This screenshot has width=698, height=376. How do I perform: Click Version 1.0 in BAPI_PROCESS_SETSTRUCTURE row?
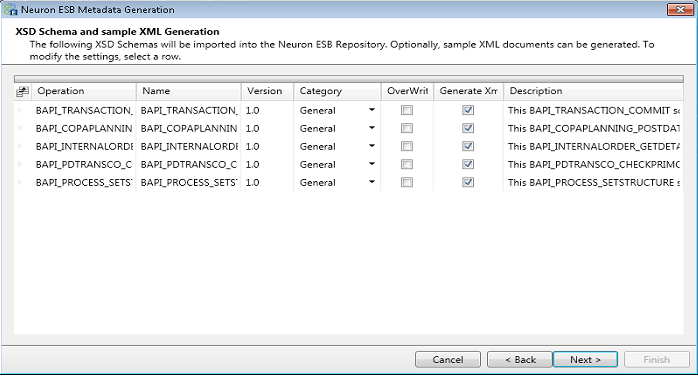(x=252, y=182)
